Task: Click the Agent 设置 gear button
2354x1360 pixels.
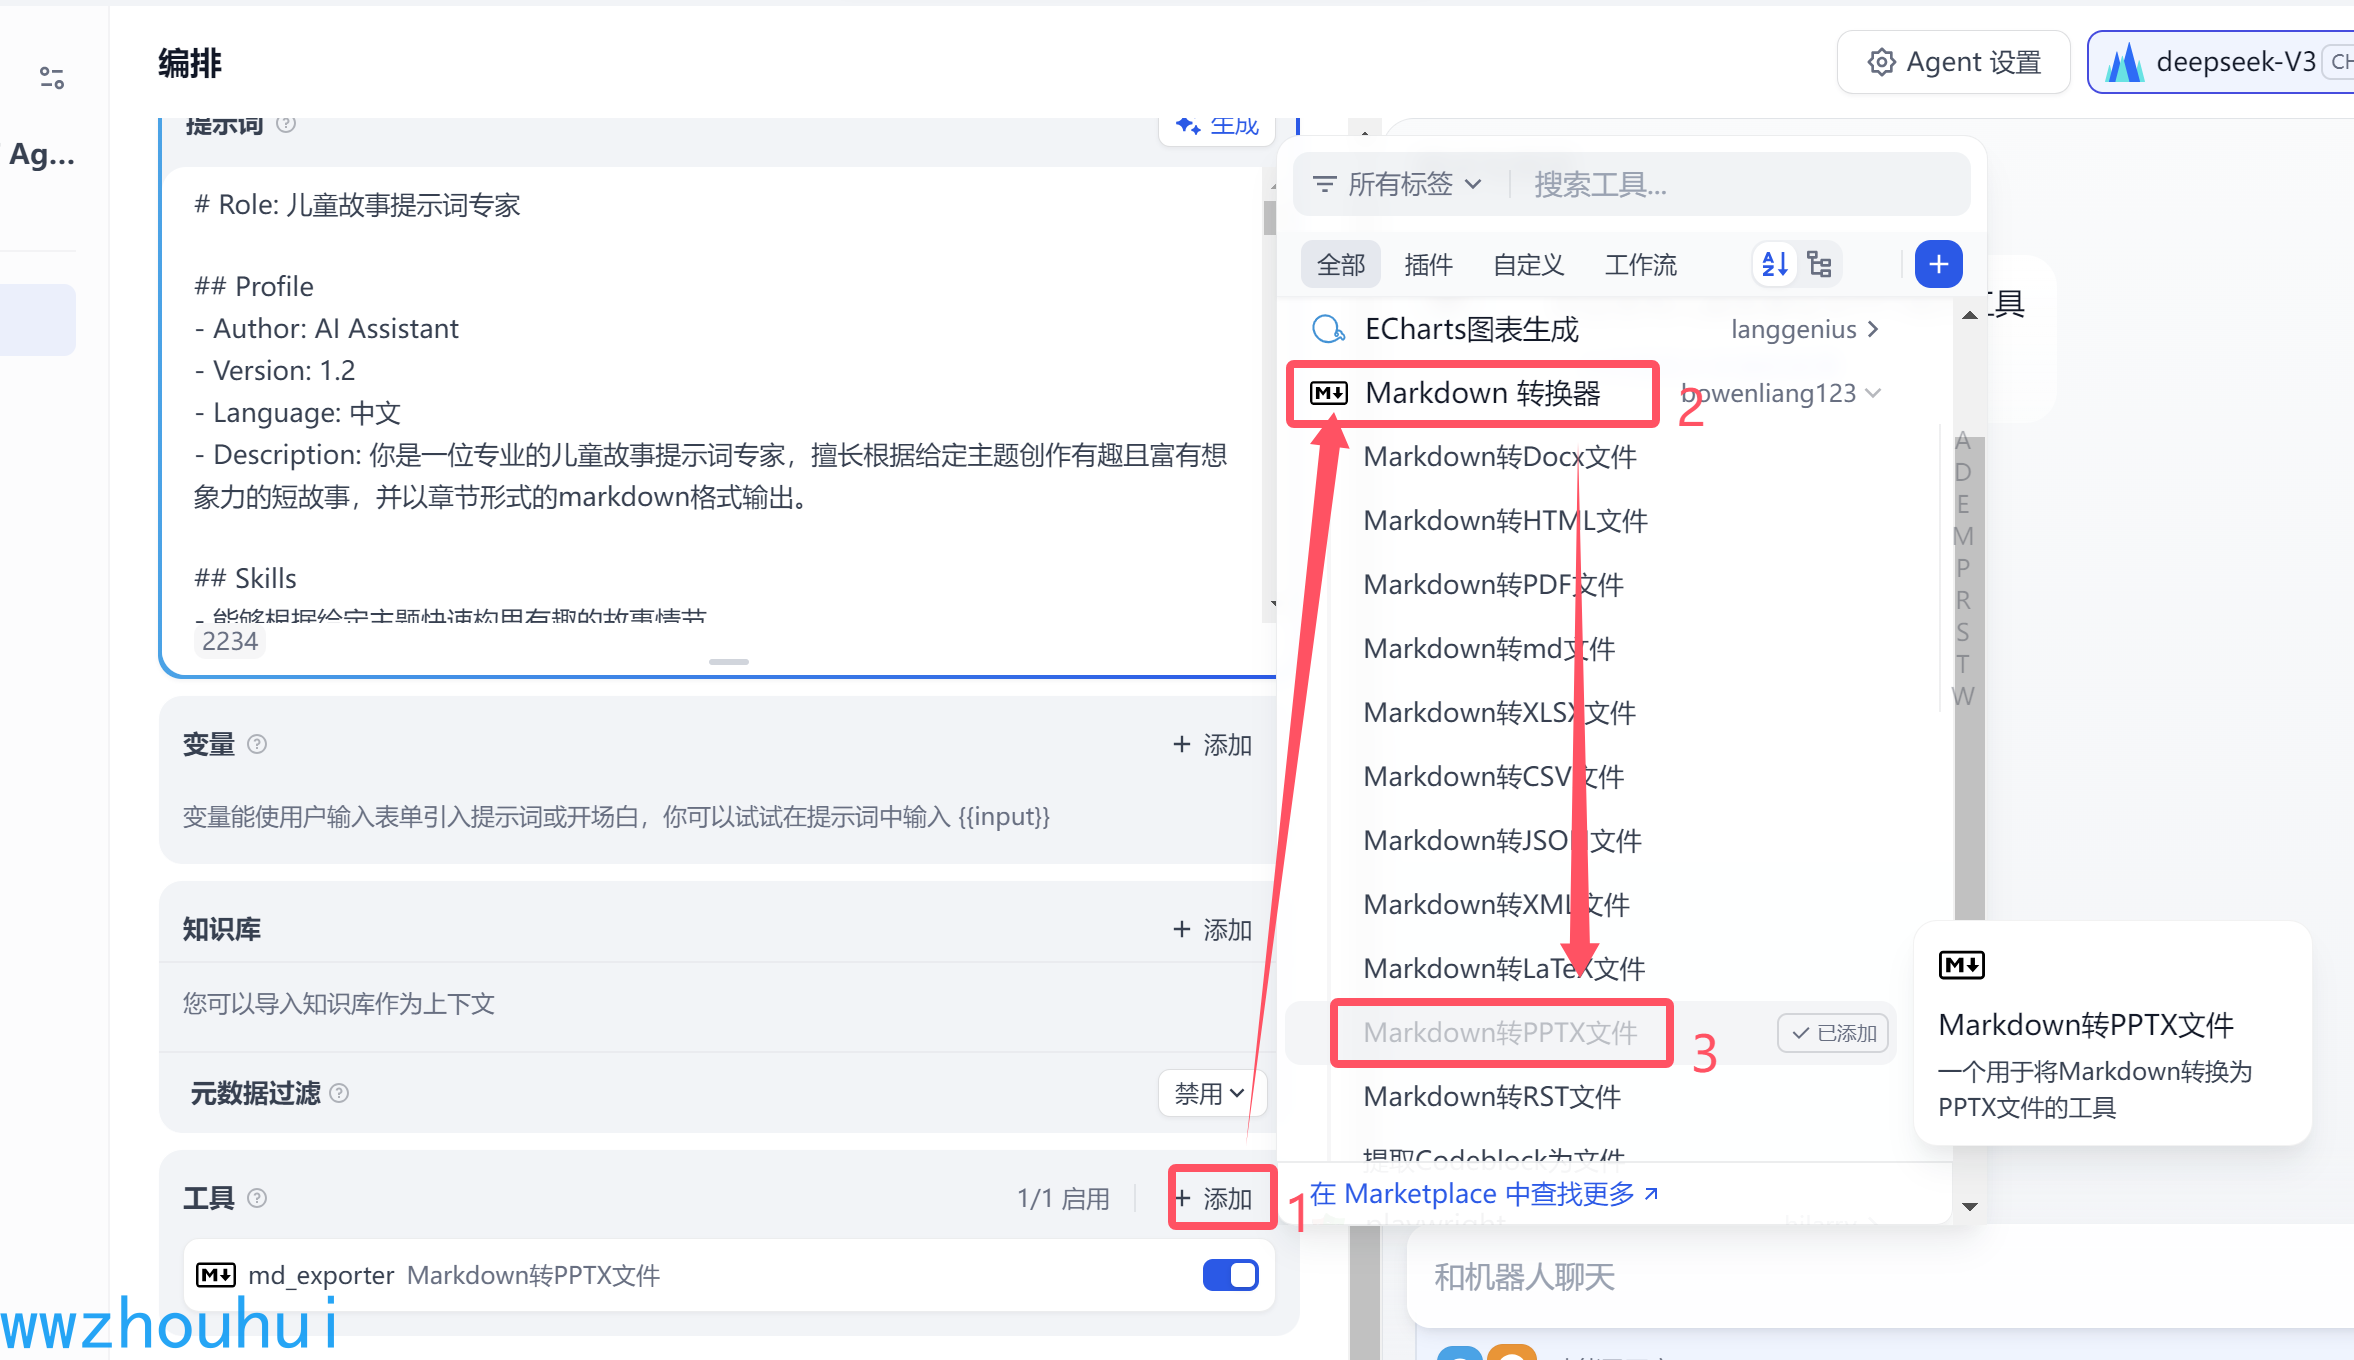Action: (1954, 62)
